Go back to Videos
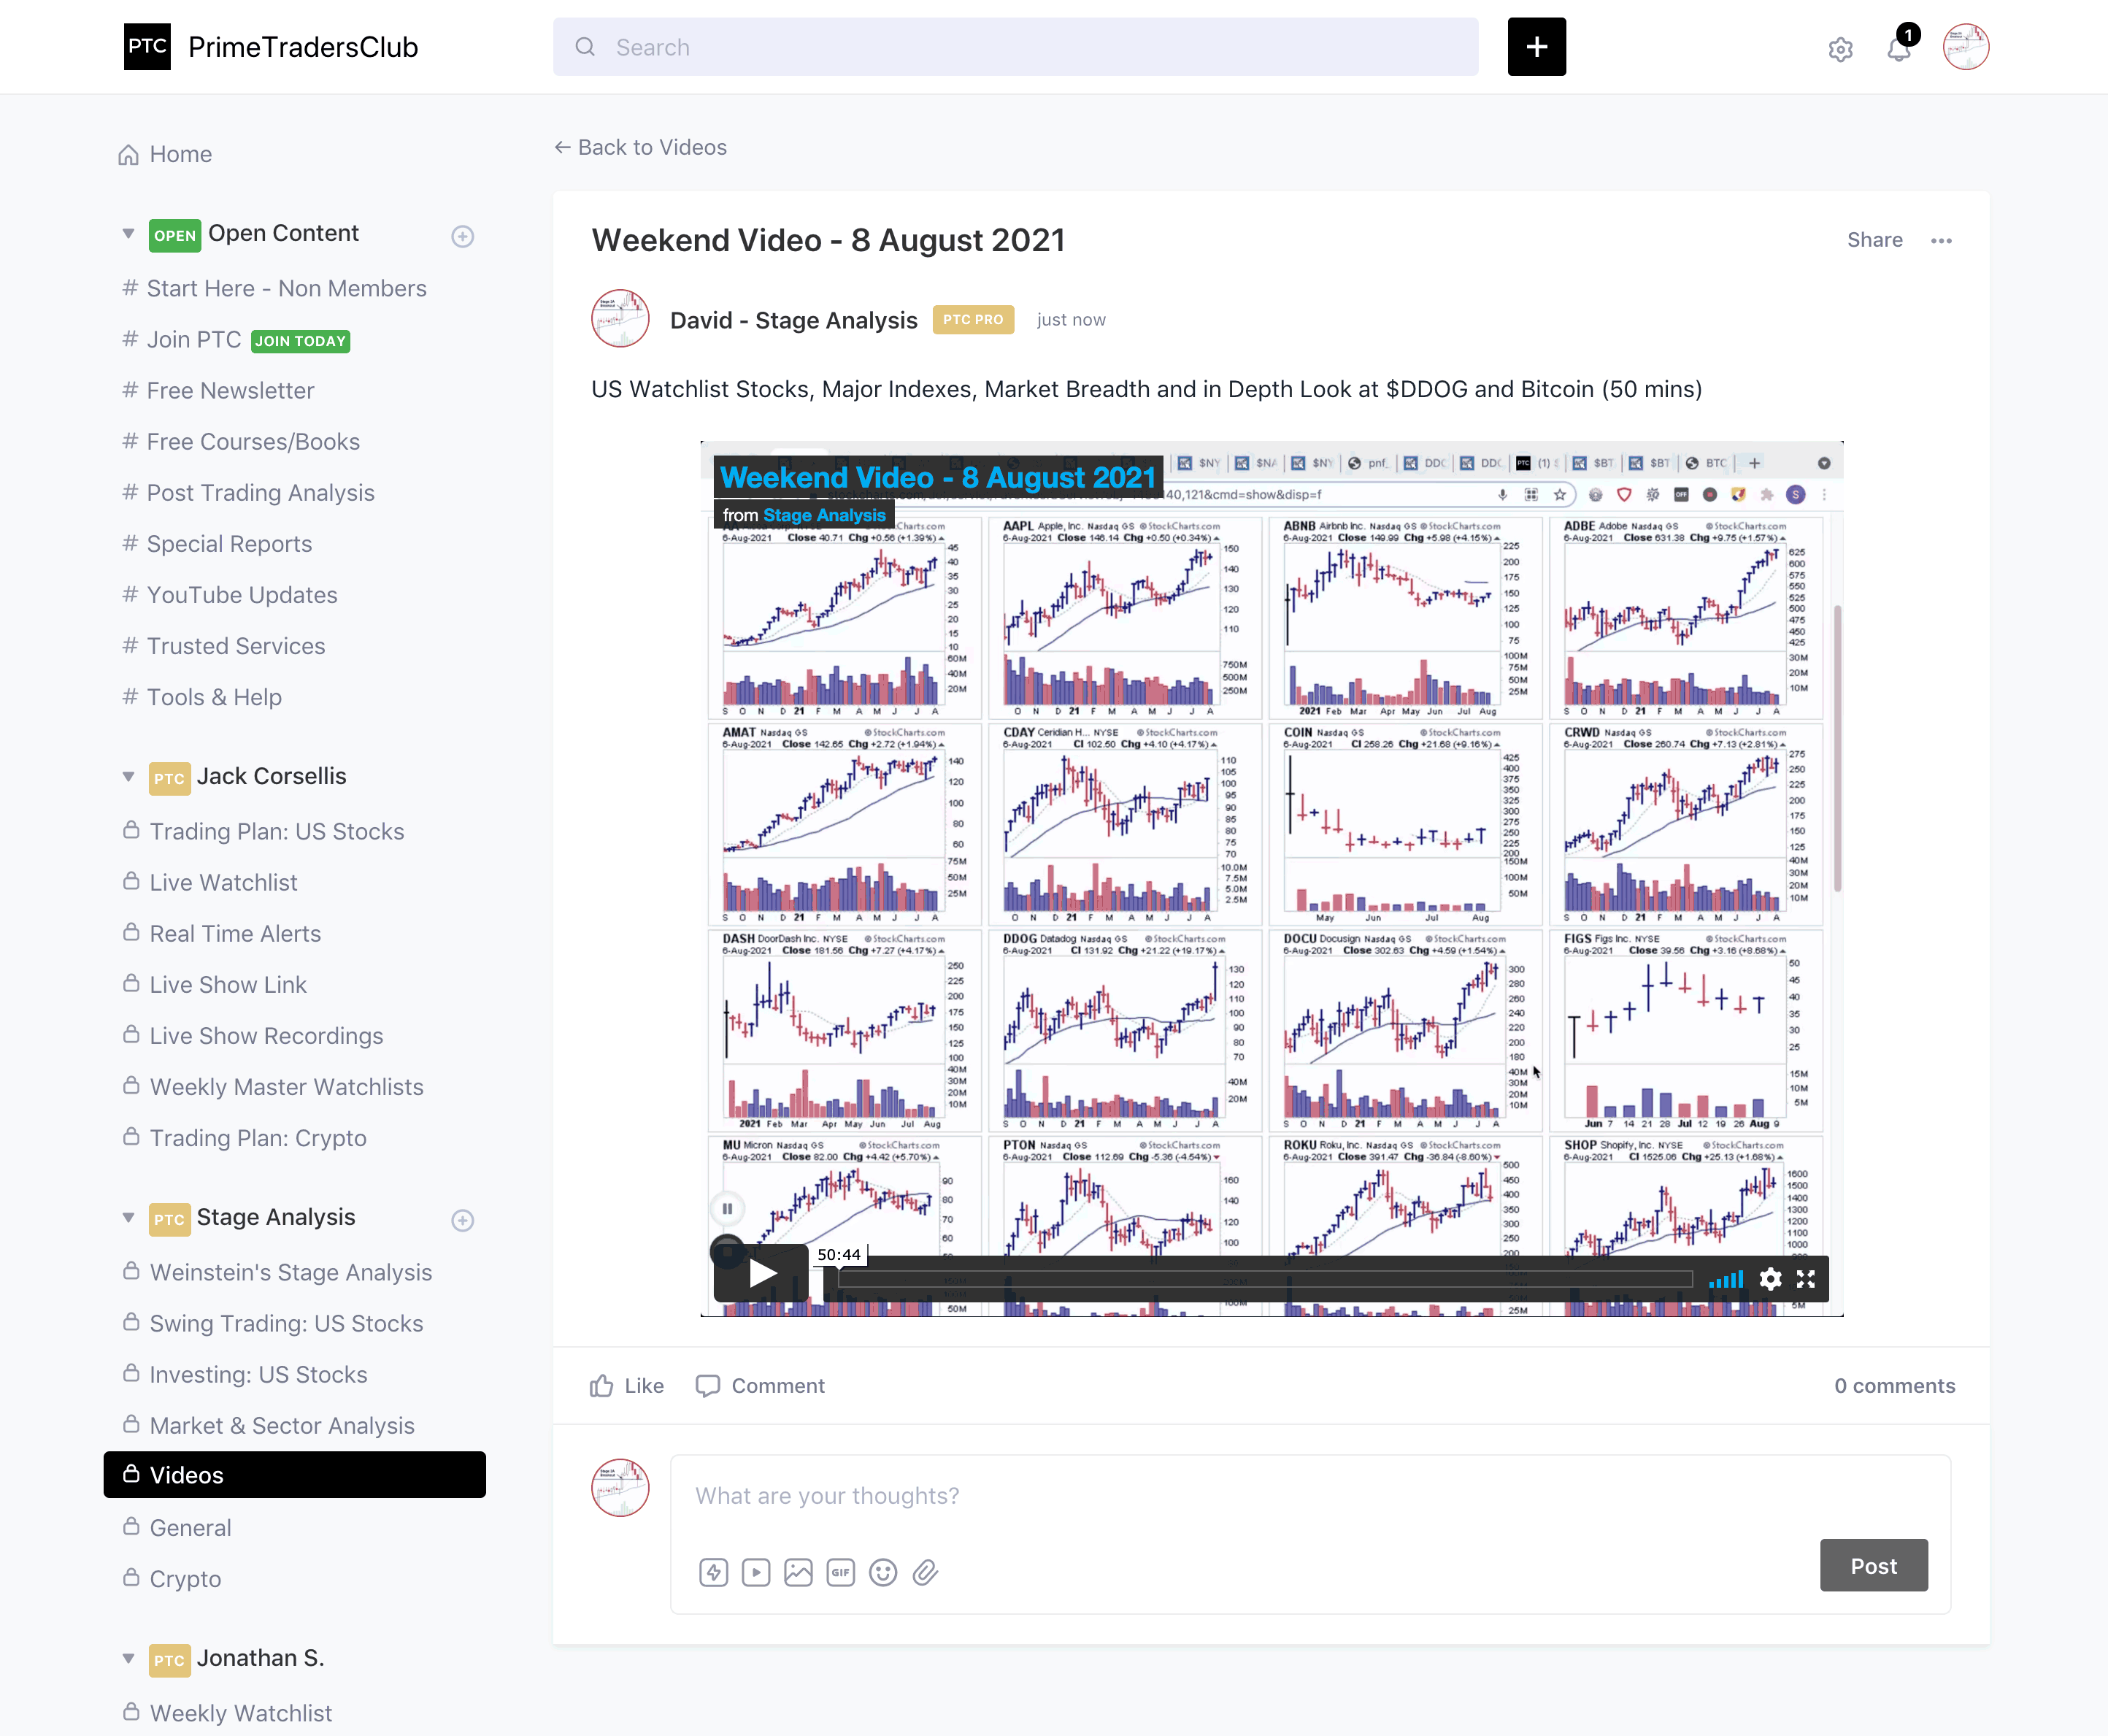 pyautogui.click(x=641, y=147)
